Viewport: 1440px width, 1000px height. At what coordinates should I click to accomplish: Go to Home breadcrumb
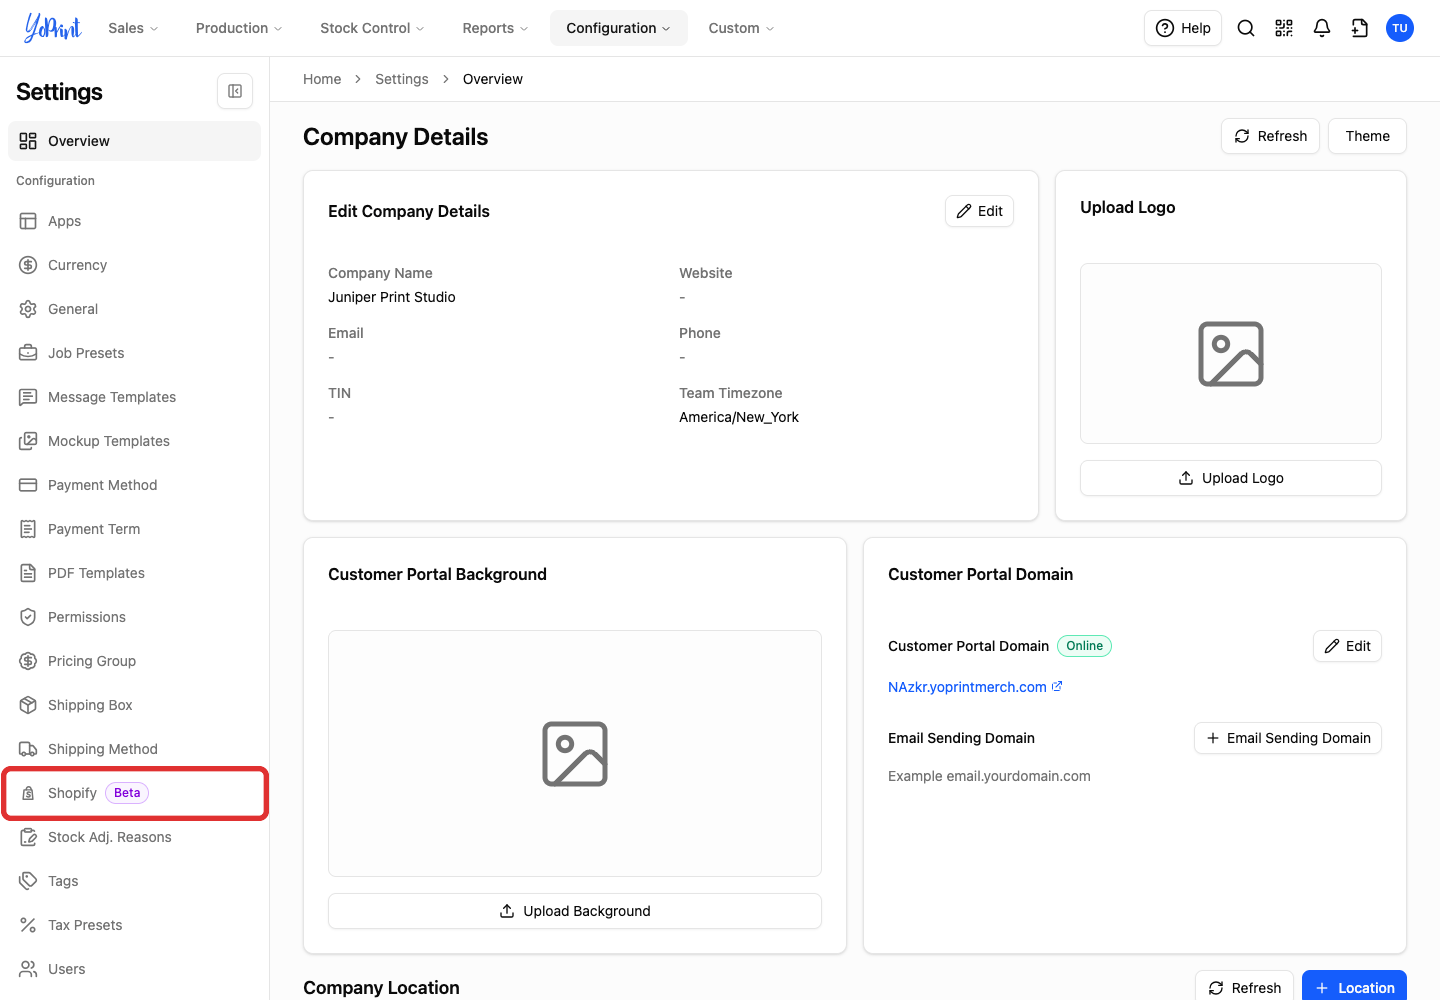click(322, 79)
